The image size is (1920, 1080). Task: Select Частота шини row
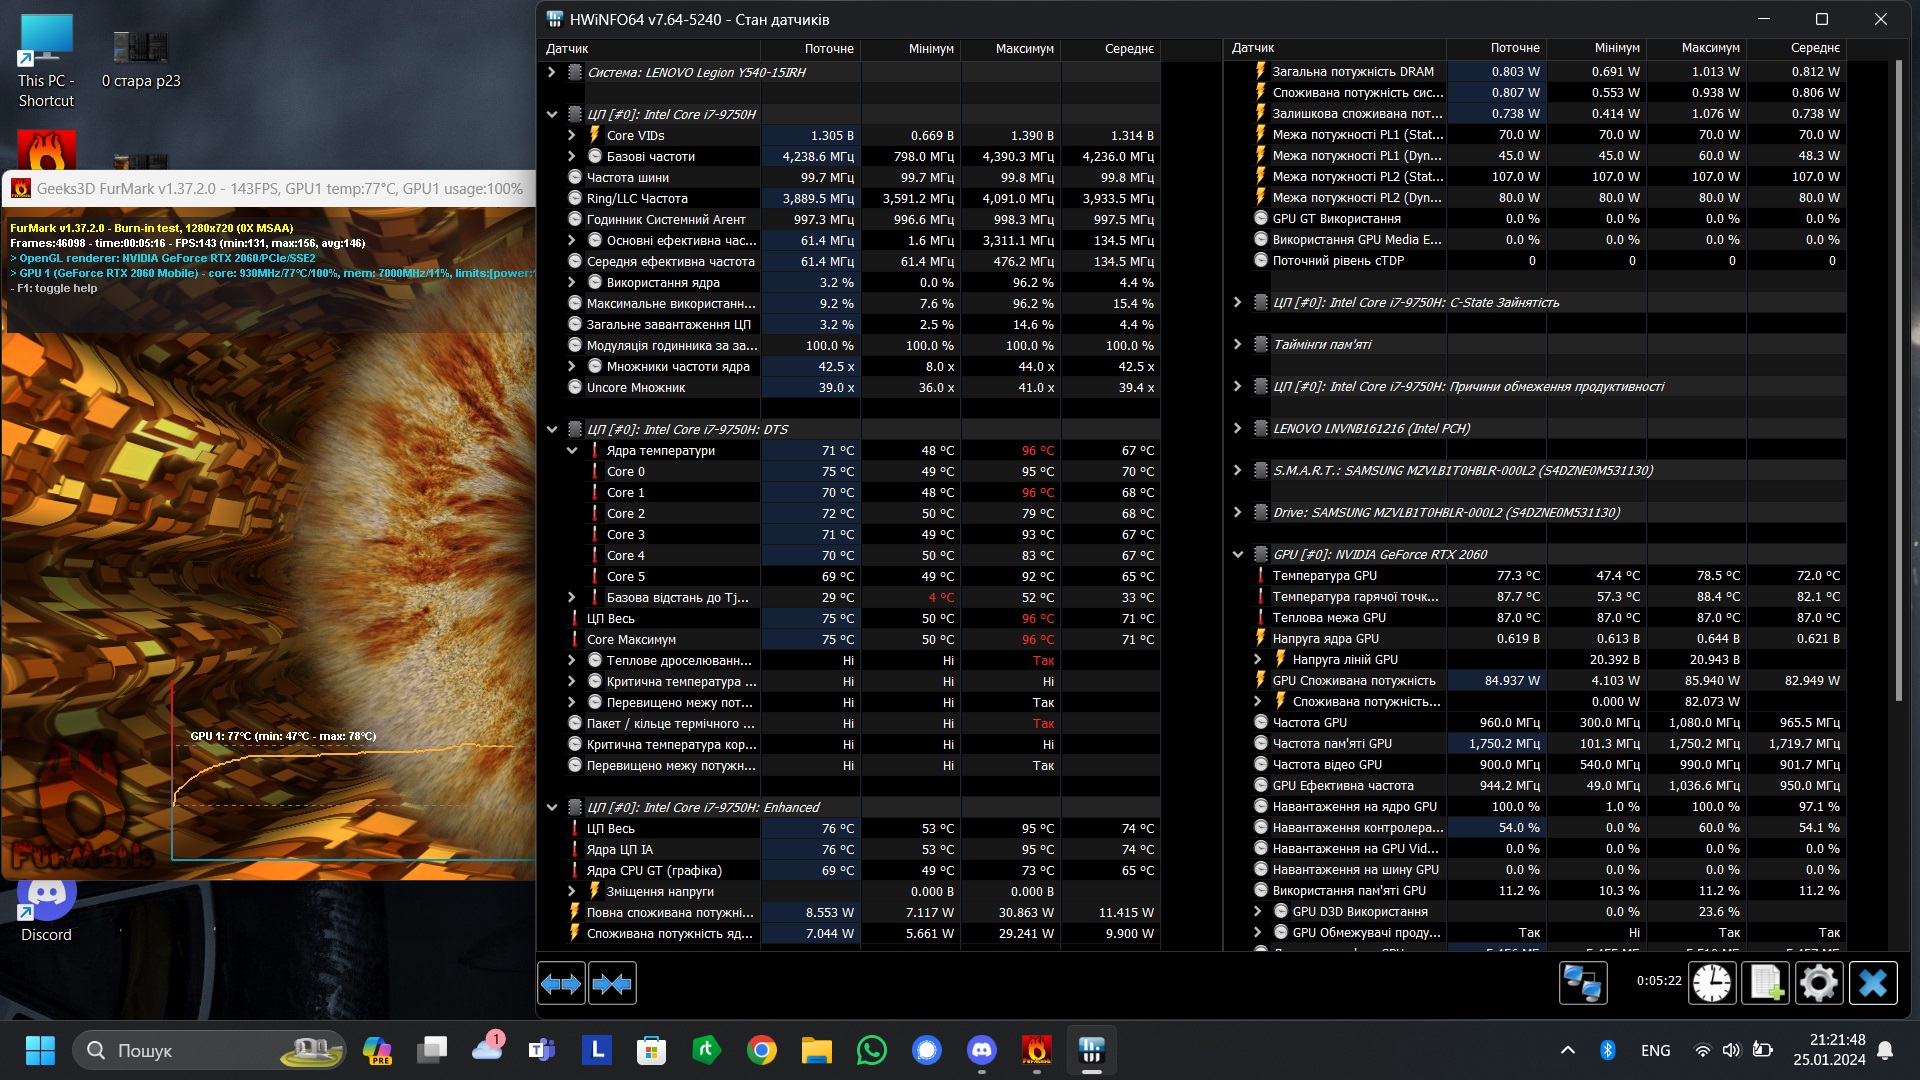pyautogui.click(x=850, y=177)
